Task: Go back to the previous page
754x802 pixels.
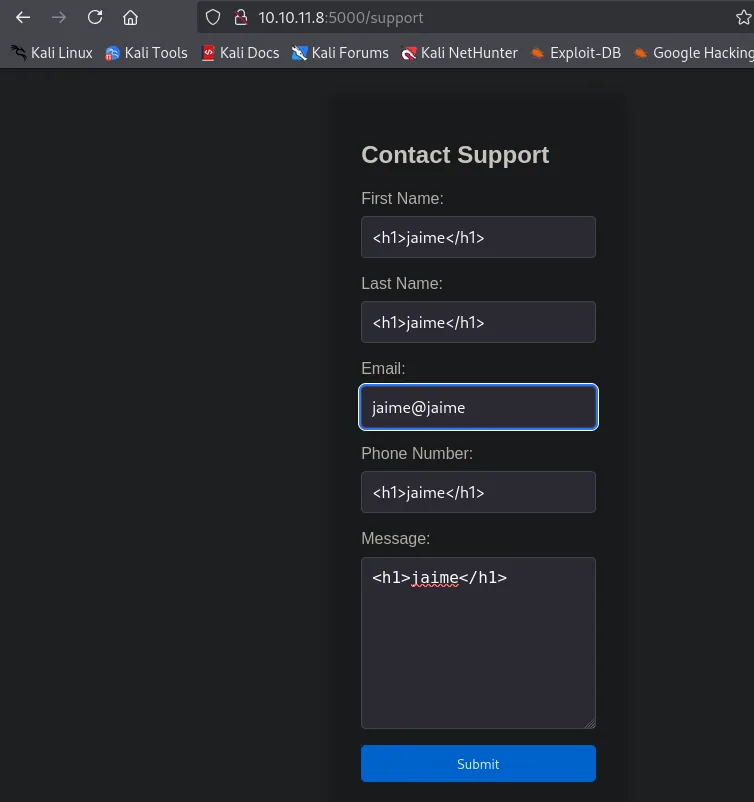Action: coord(23,18)
